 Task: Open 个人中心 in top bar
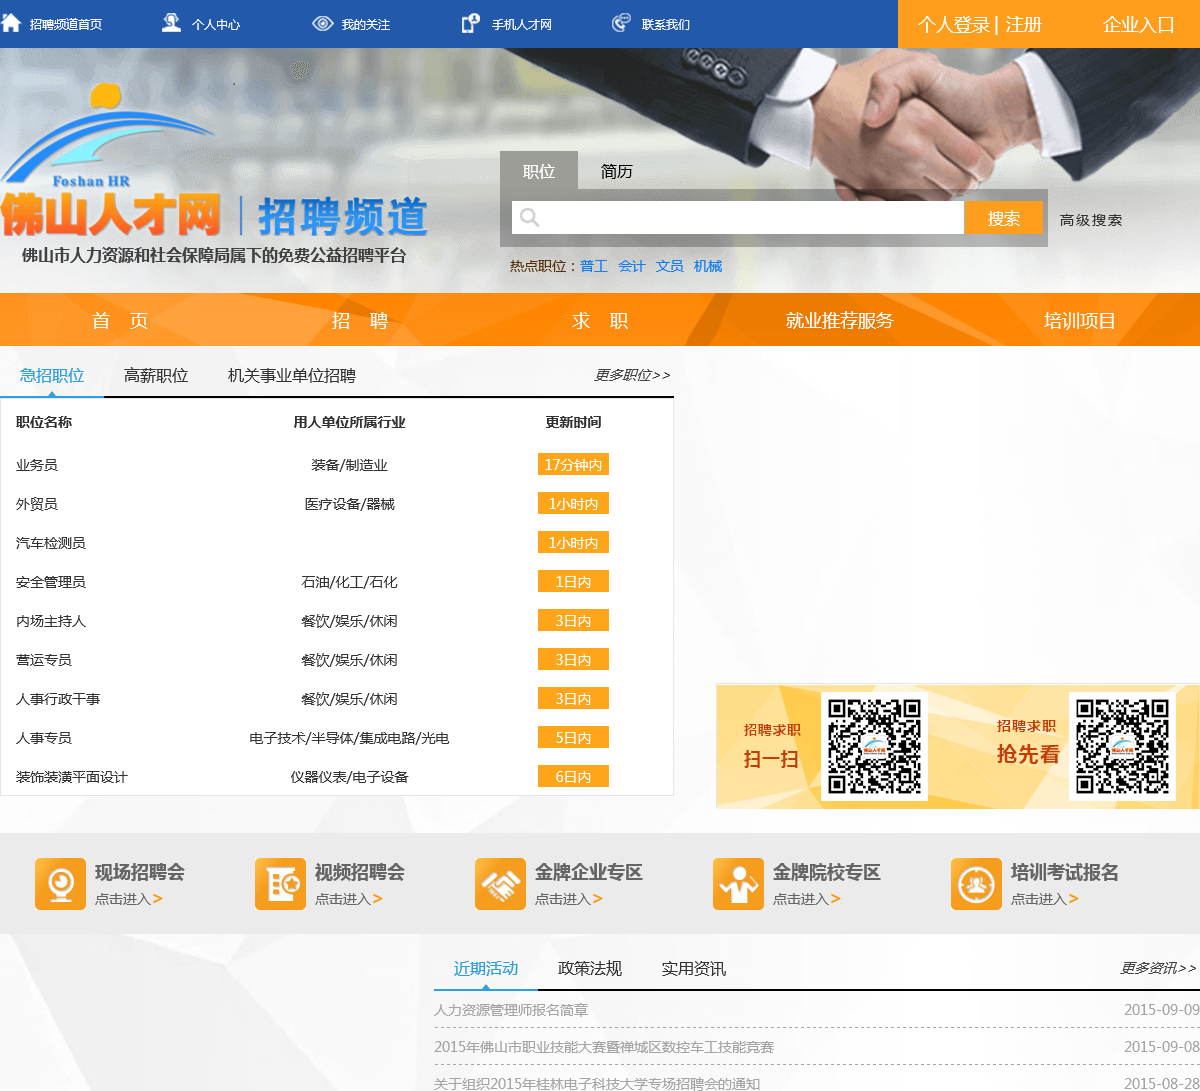216,24
